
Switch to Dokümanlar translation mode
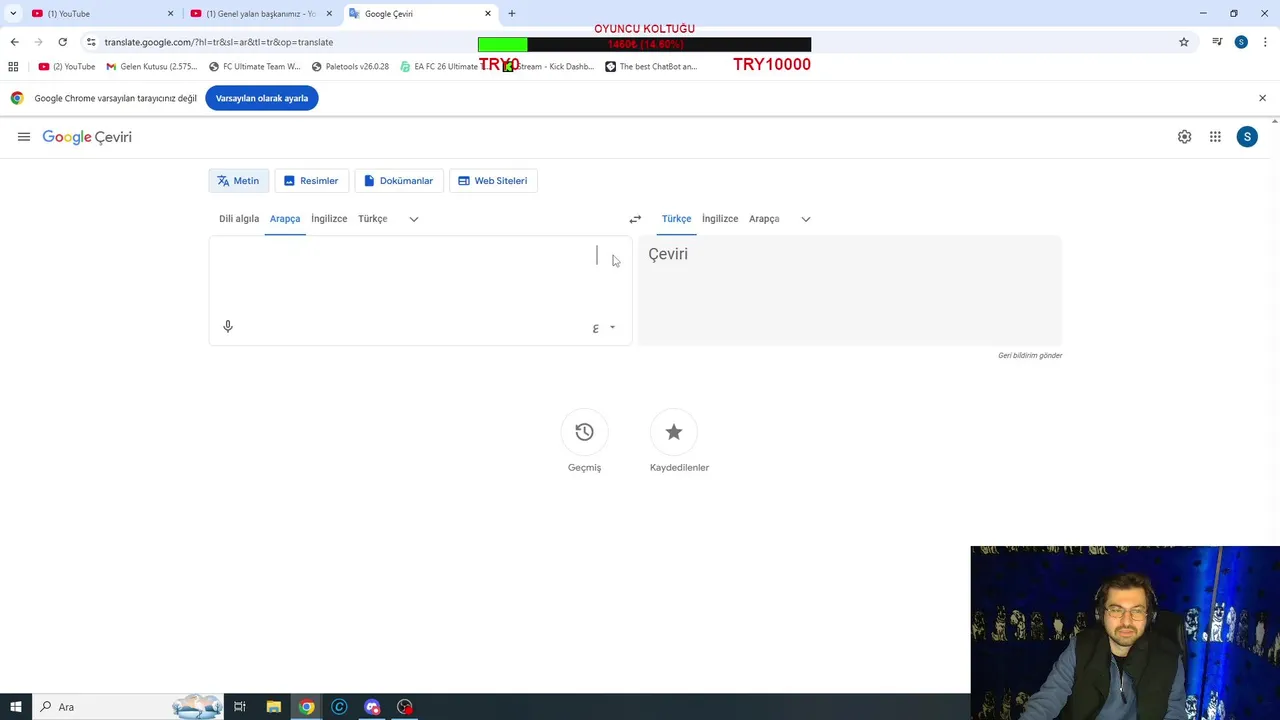click(x=398, y=181)
